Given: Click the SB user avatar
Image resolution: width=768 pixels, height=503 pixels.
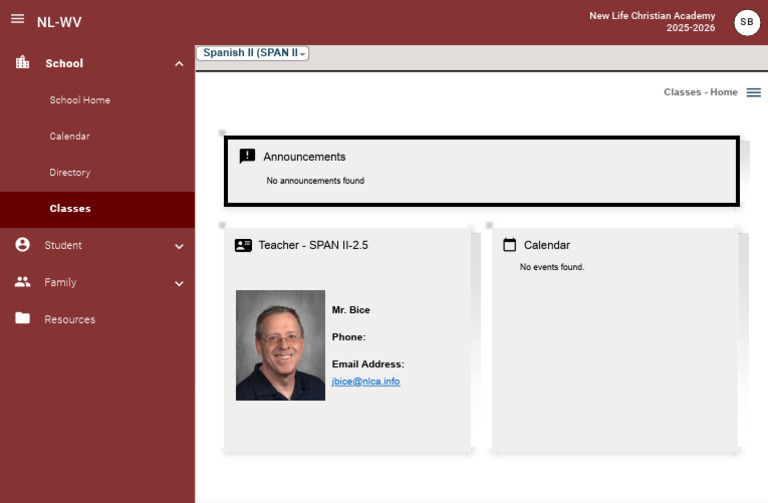Looking at the screenshot, I should pyautogui.click(x=746, y=22).
